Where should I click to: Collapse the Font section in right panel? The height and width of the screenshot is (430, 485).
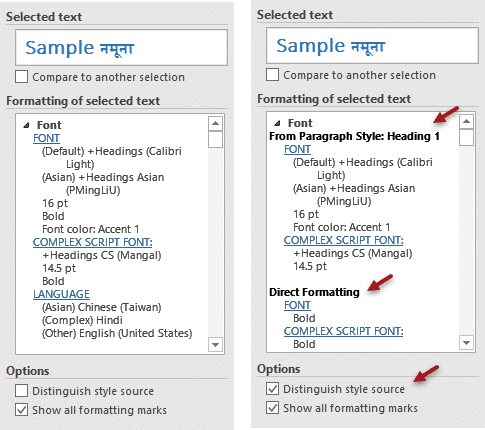(277, 123)
